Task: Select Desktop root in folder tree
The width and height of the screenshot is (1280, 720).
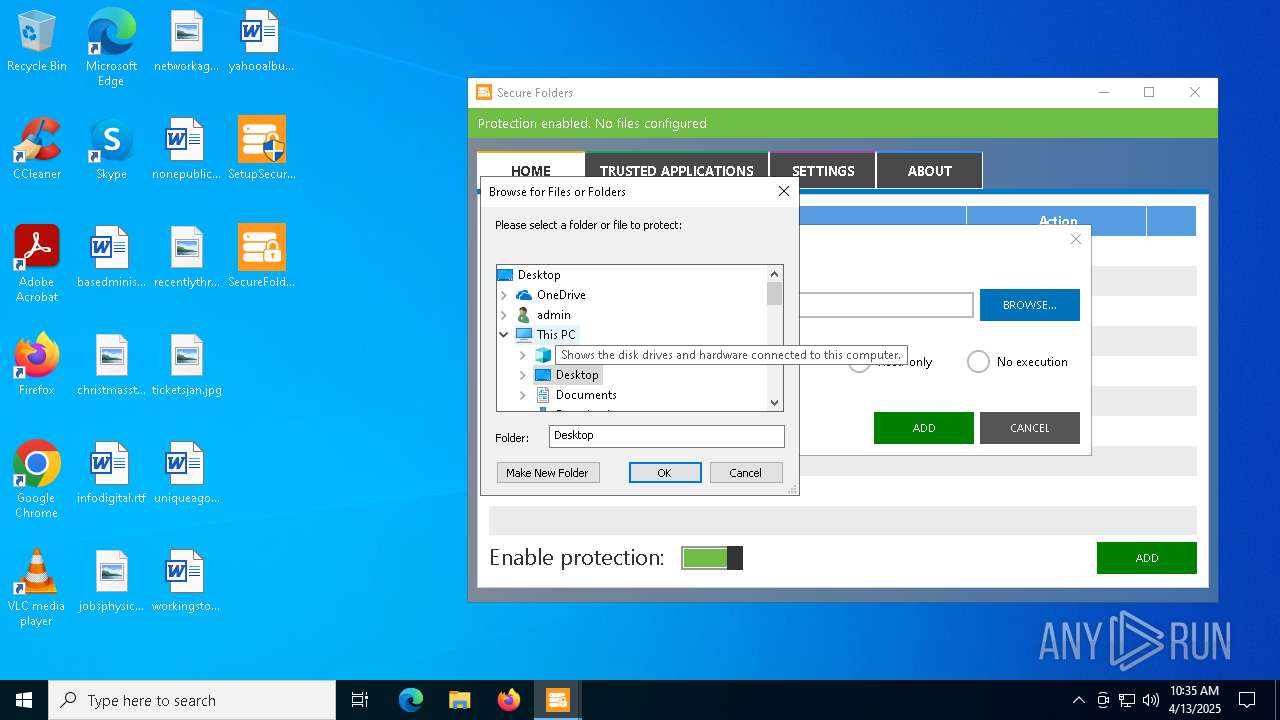Action: click(x=539, y=275)
